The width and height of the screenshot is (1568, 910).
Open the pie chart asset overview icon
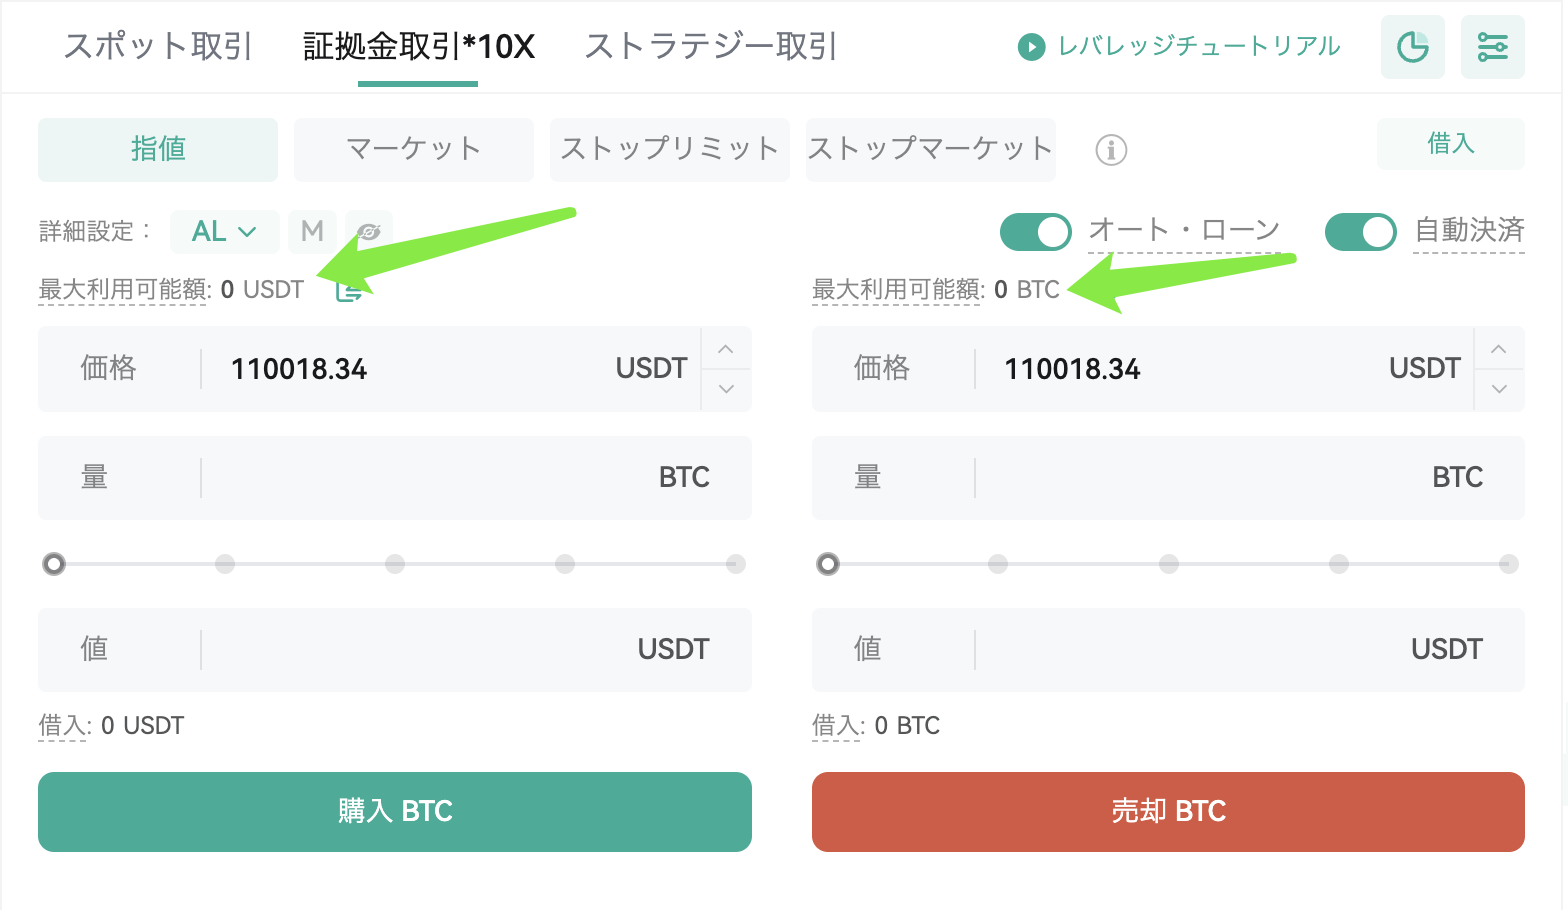click(1412, 47)
